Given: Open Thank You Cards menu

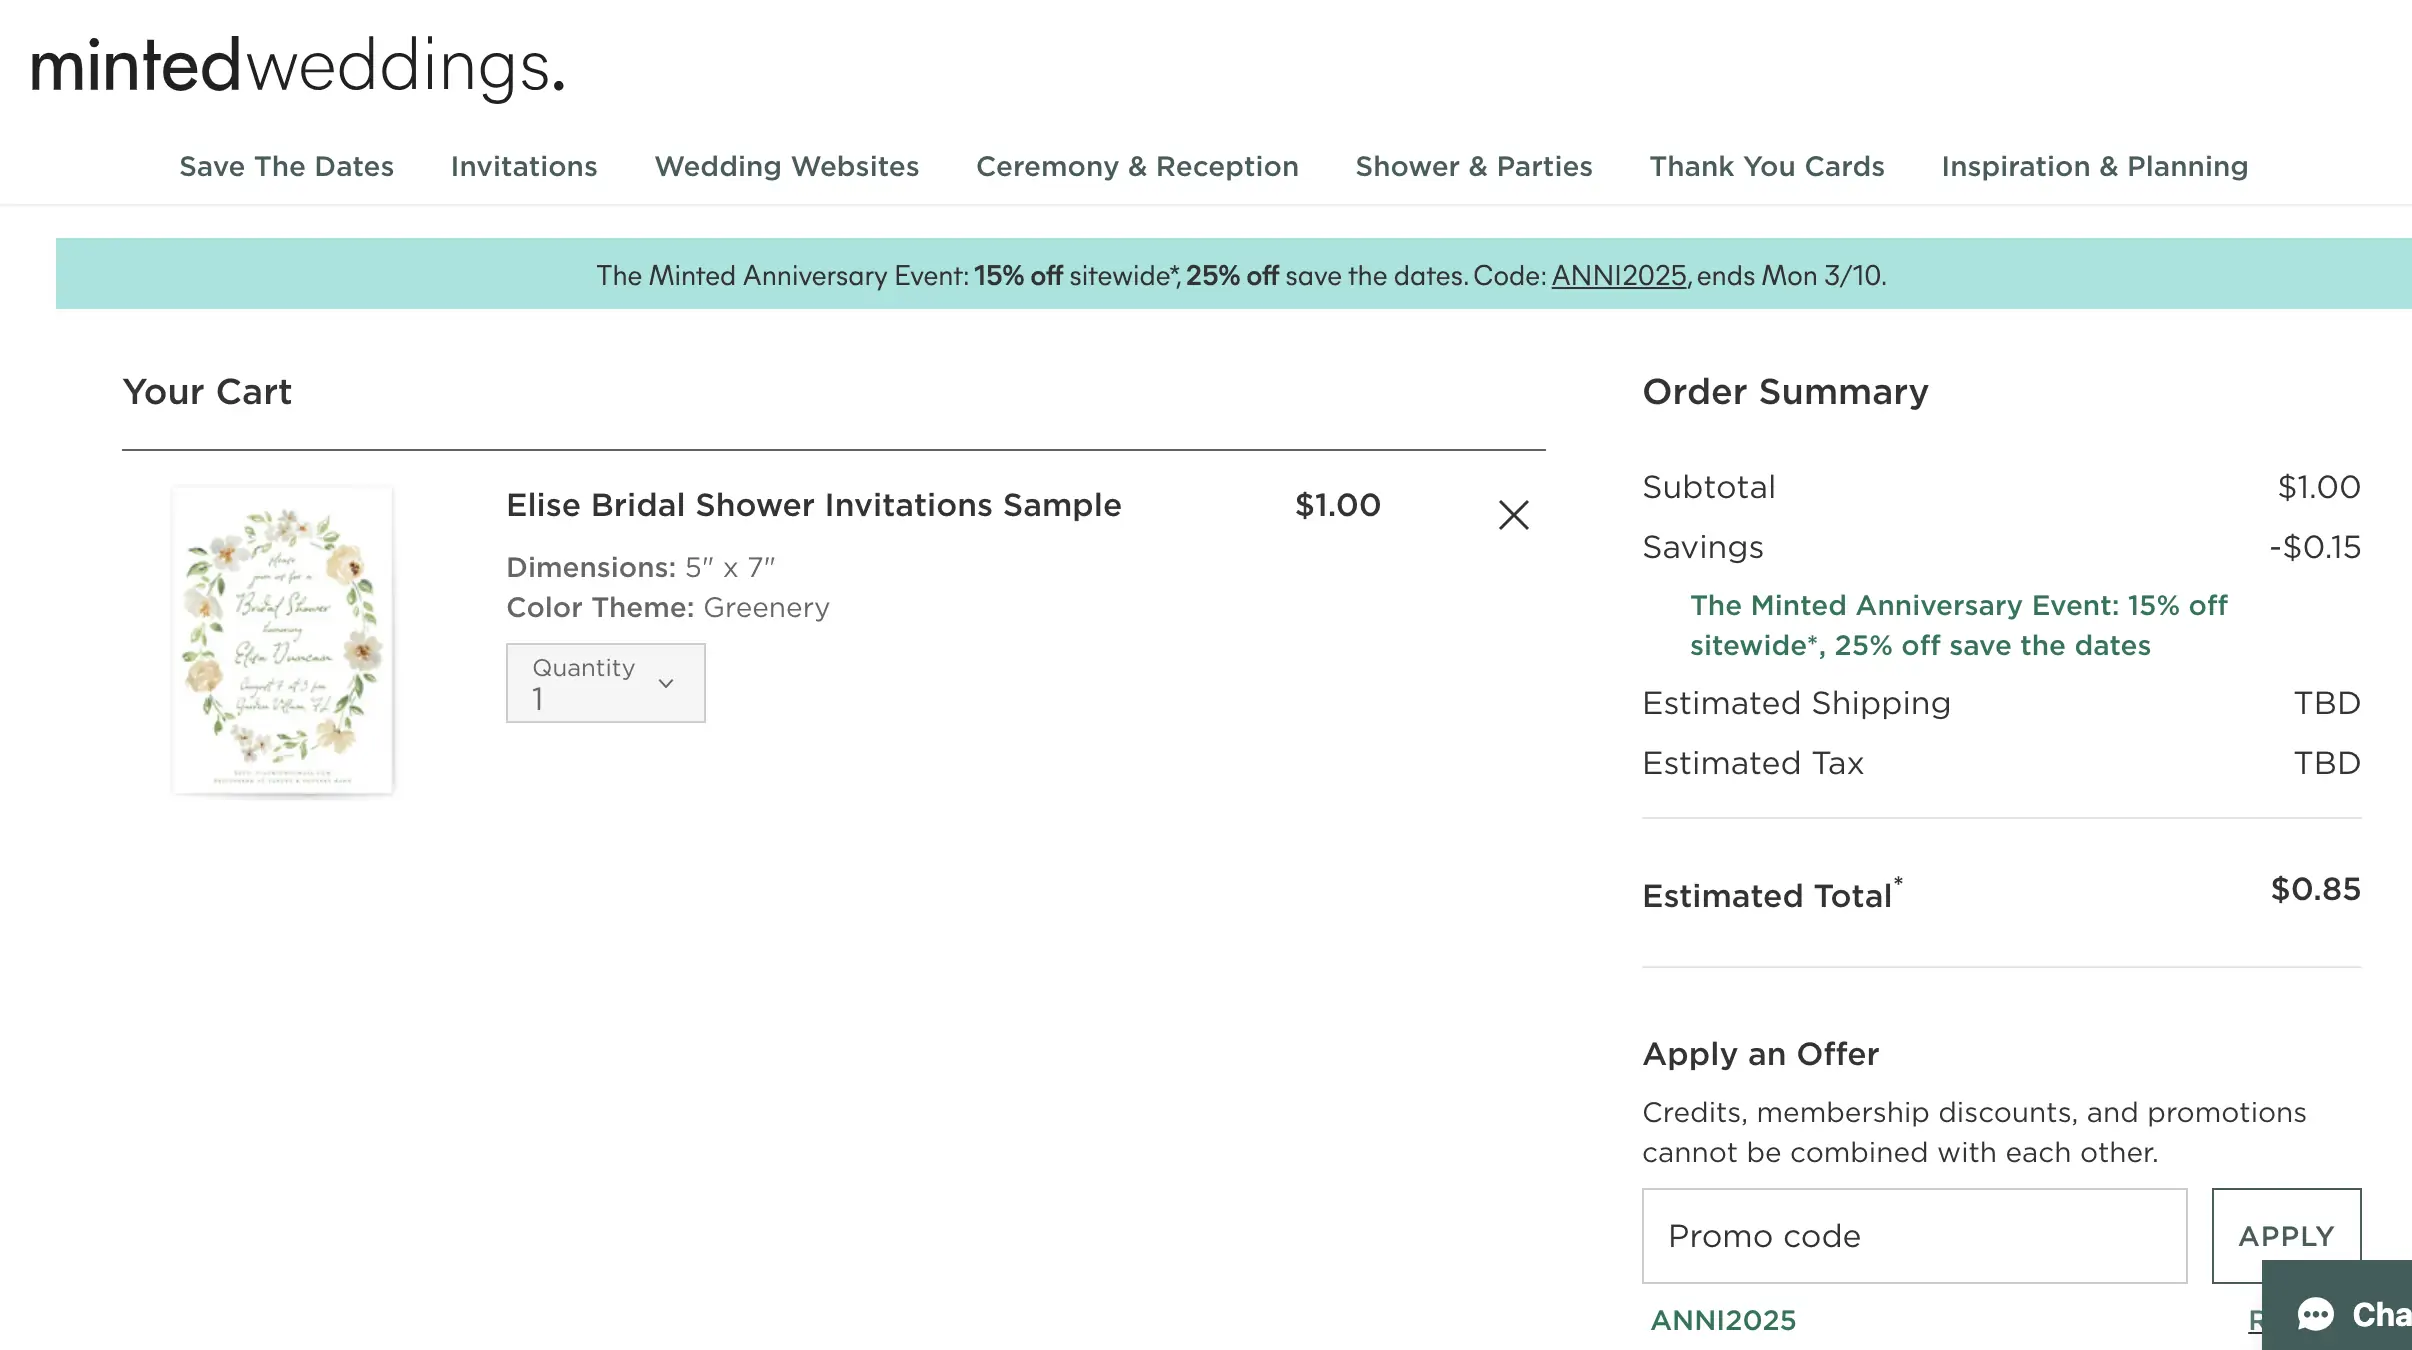Looking at the screenshot, I should click(x=1766, y=166).
